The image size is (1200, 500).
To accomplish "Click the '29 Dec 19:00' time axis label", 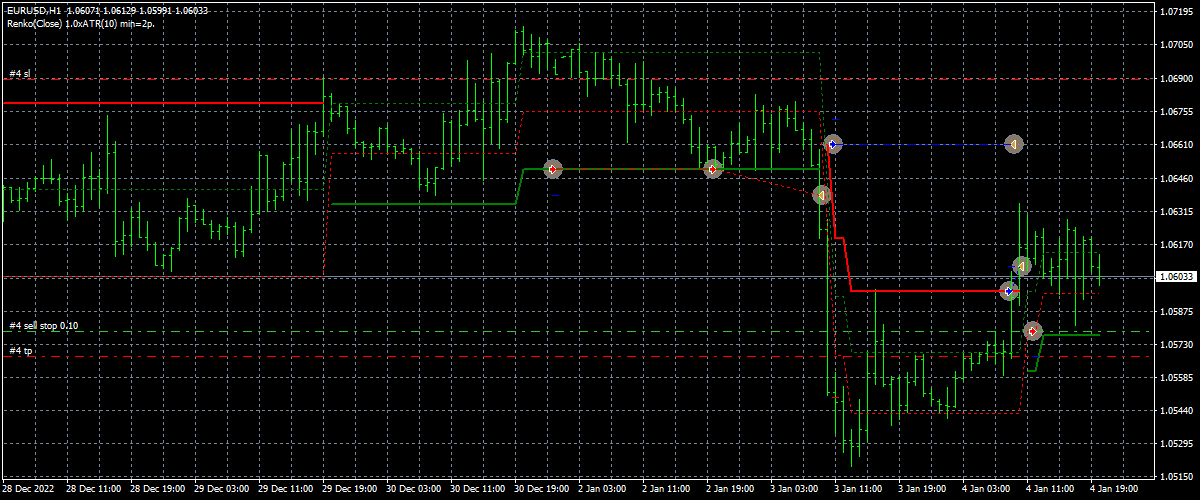I will (x=348, y=491).
